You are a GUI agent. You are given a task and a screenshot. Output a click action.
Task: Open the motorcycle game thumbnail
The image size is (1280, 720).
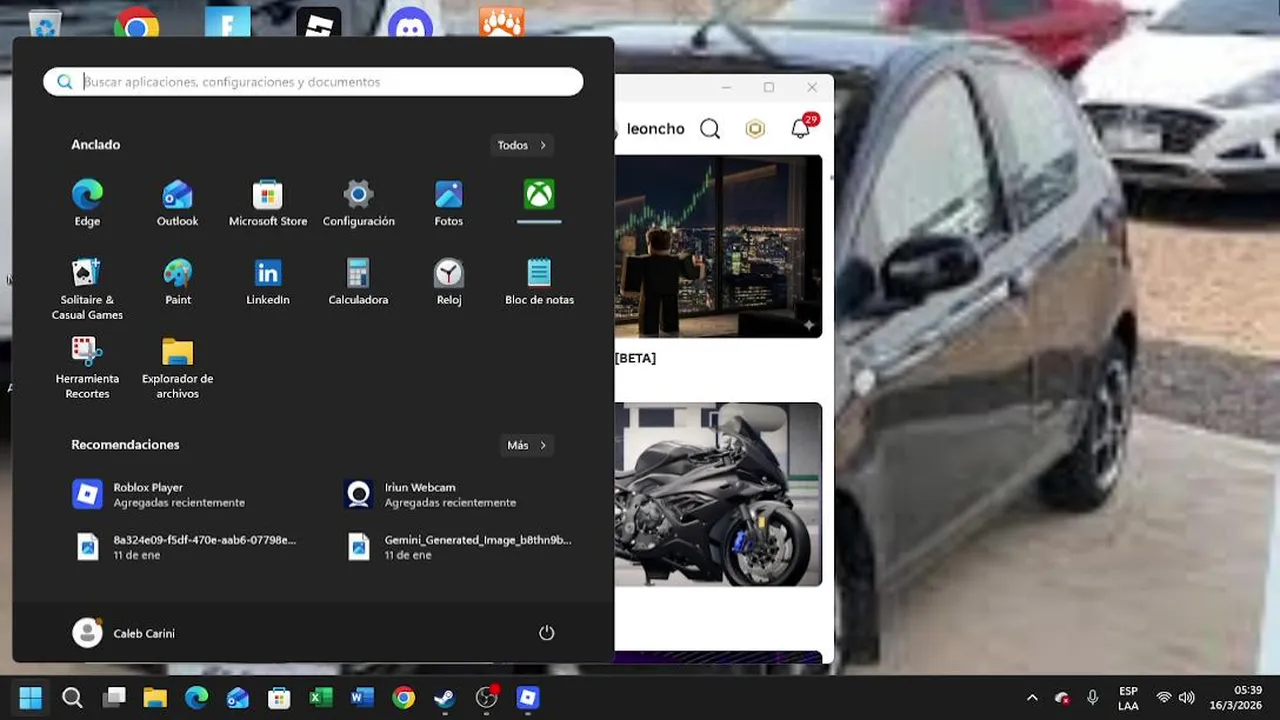[718, 494]
